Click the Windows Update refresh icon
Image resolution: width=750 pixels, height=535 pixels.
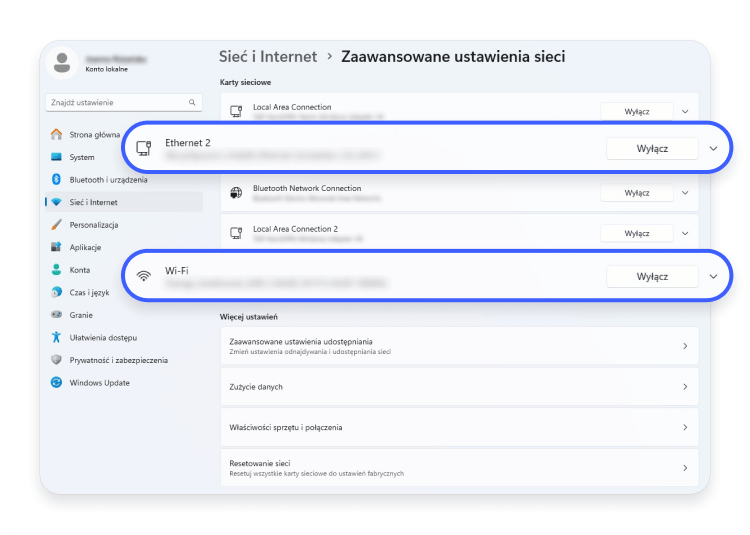[x=56, y=382]
